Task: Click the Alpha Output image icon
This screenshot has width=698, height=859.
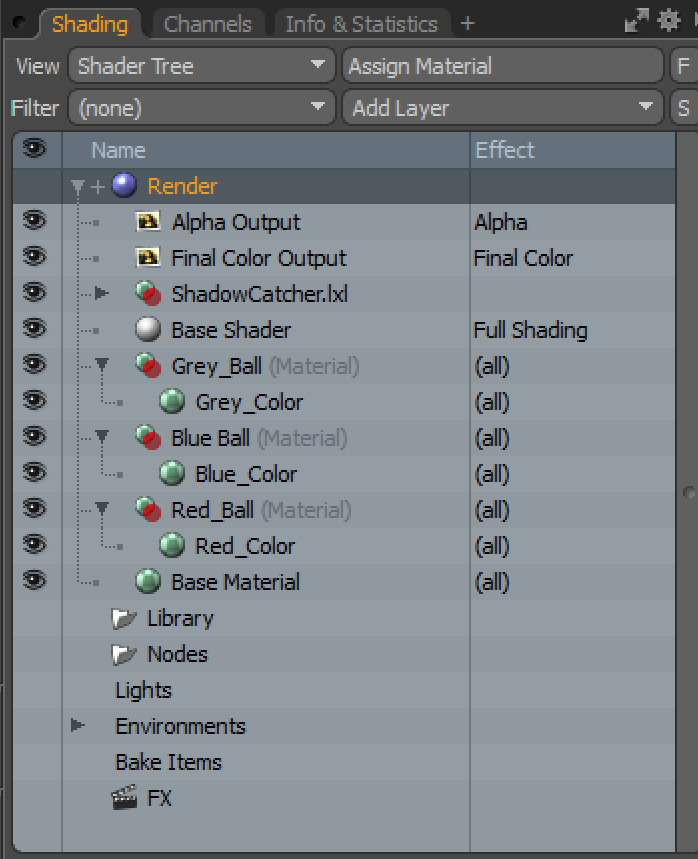Action: [148, 222]
